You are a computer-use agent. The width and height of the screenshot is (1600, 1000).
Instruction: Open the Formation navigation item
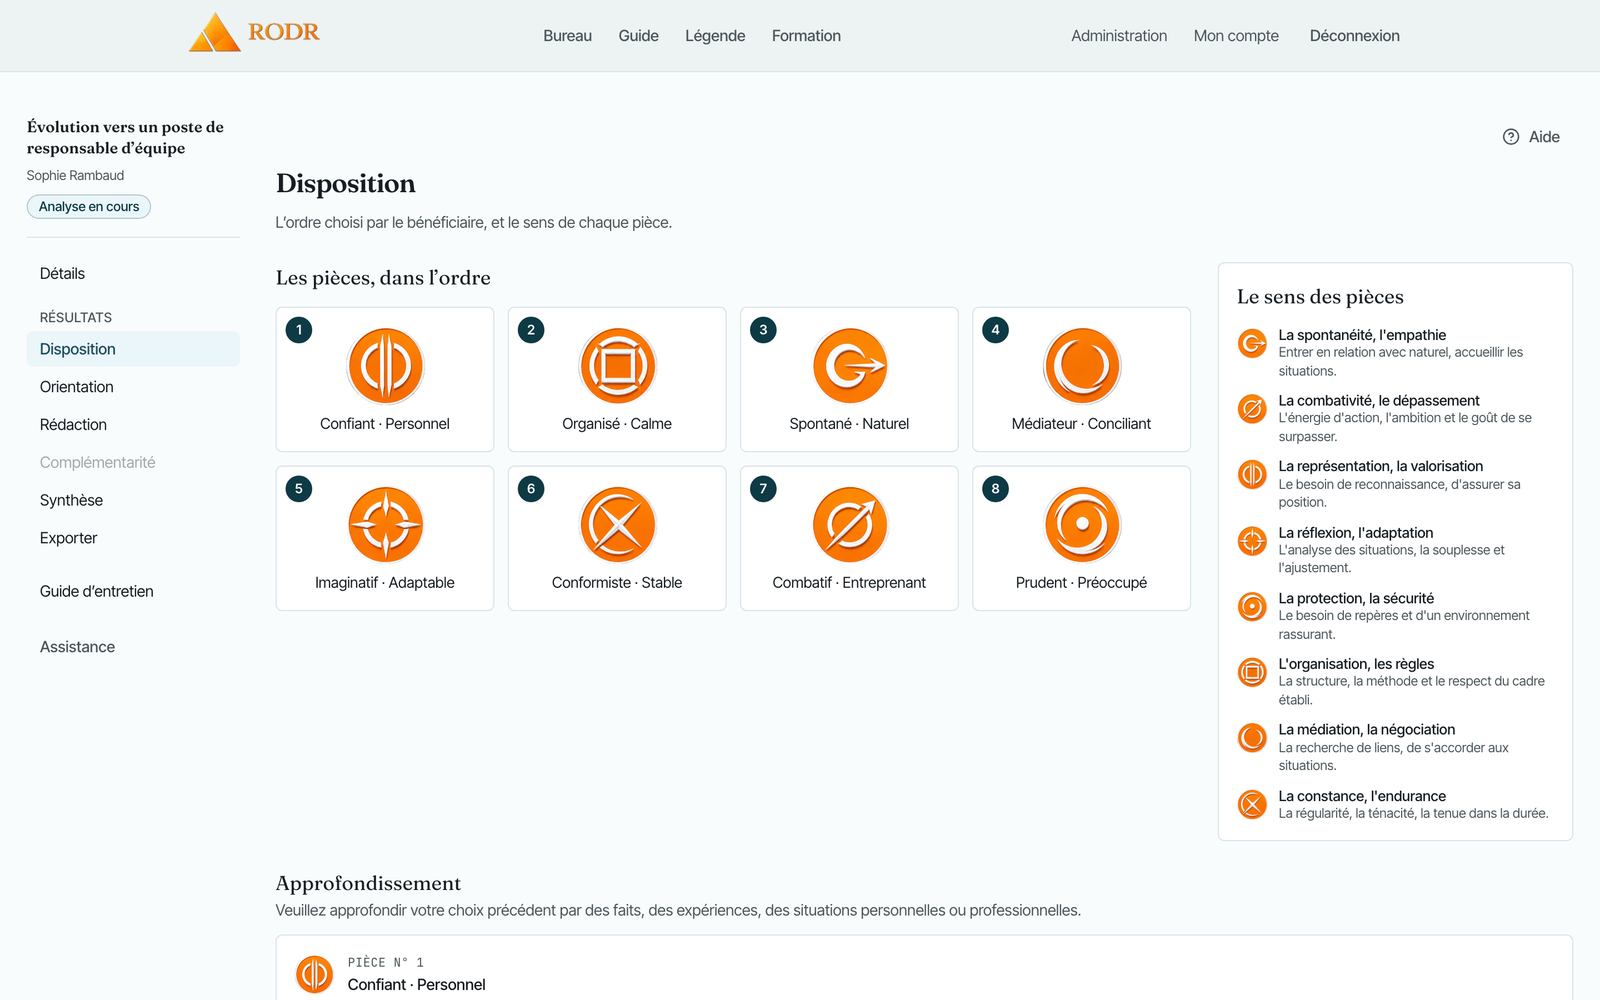click(806, 36)
